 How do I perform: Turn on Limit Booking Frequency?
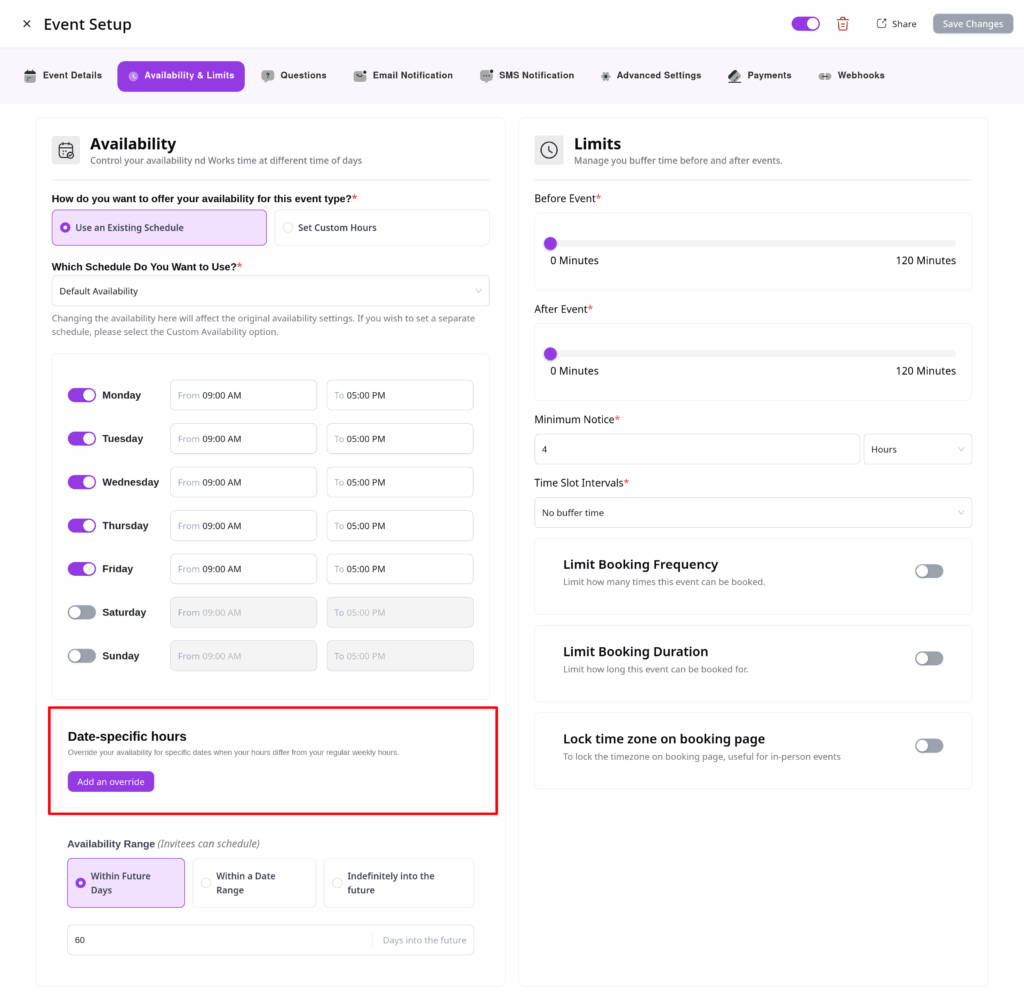(928, 571)
